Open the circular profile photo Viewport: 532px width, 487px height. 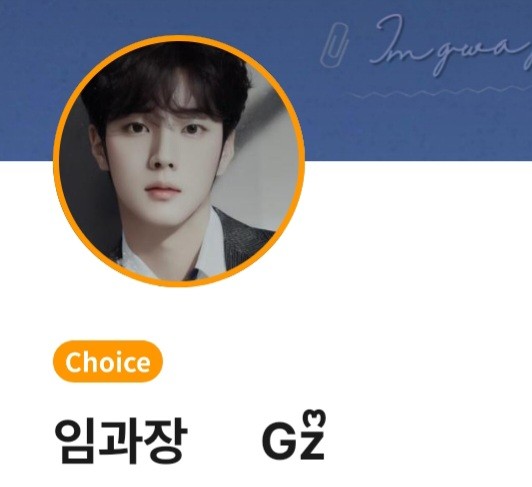point(179,161)
